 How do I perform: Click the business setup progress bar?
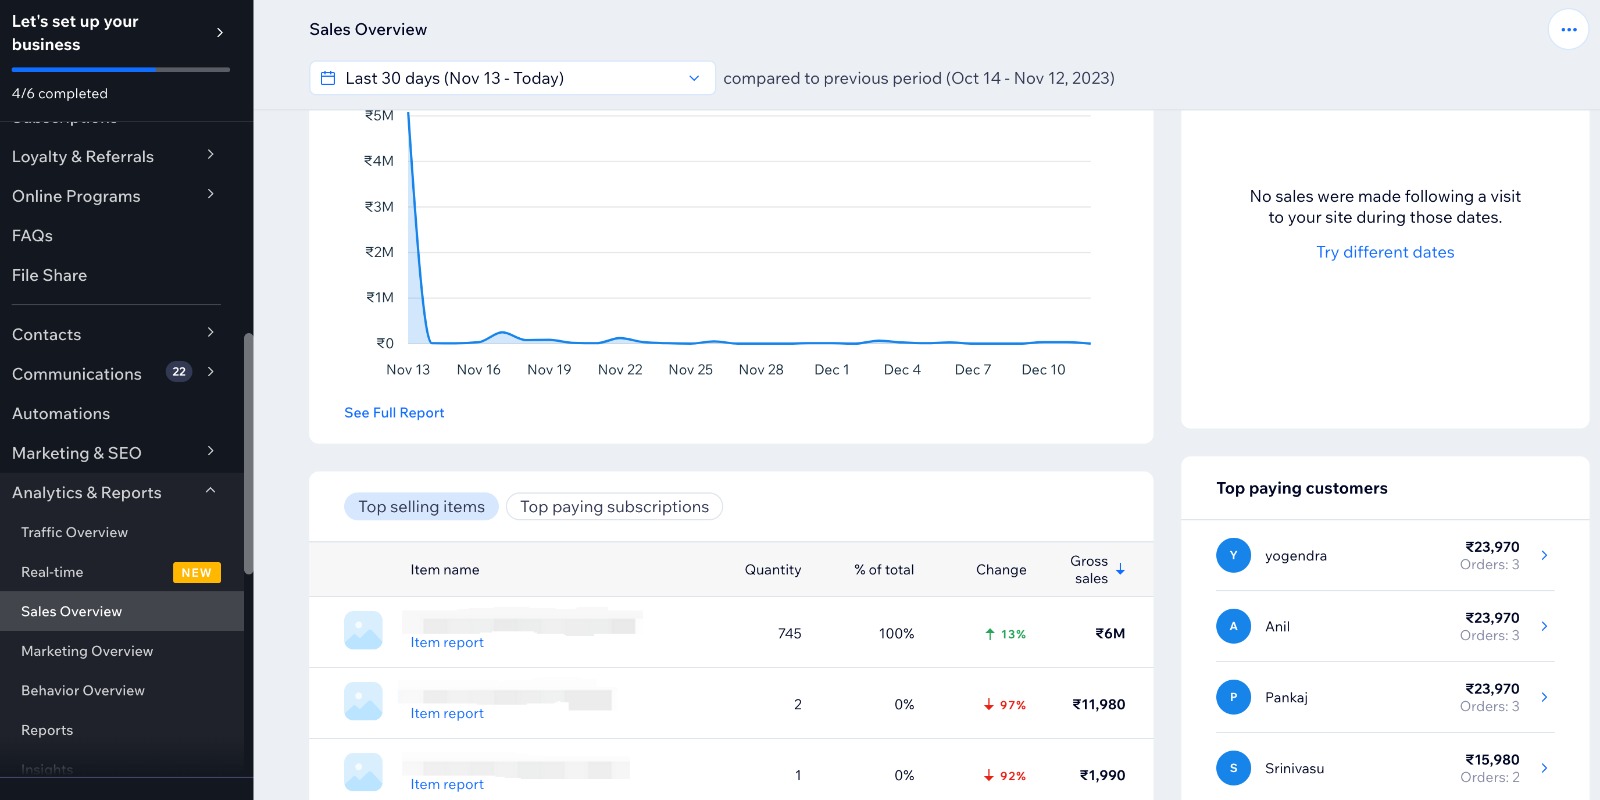tap(120, 69)
